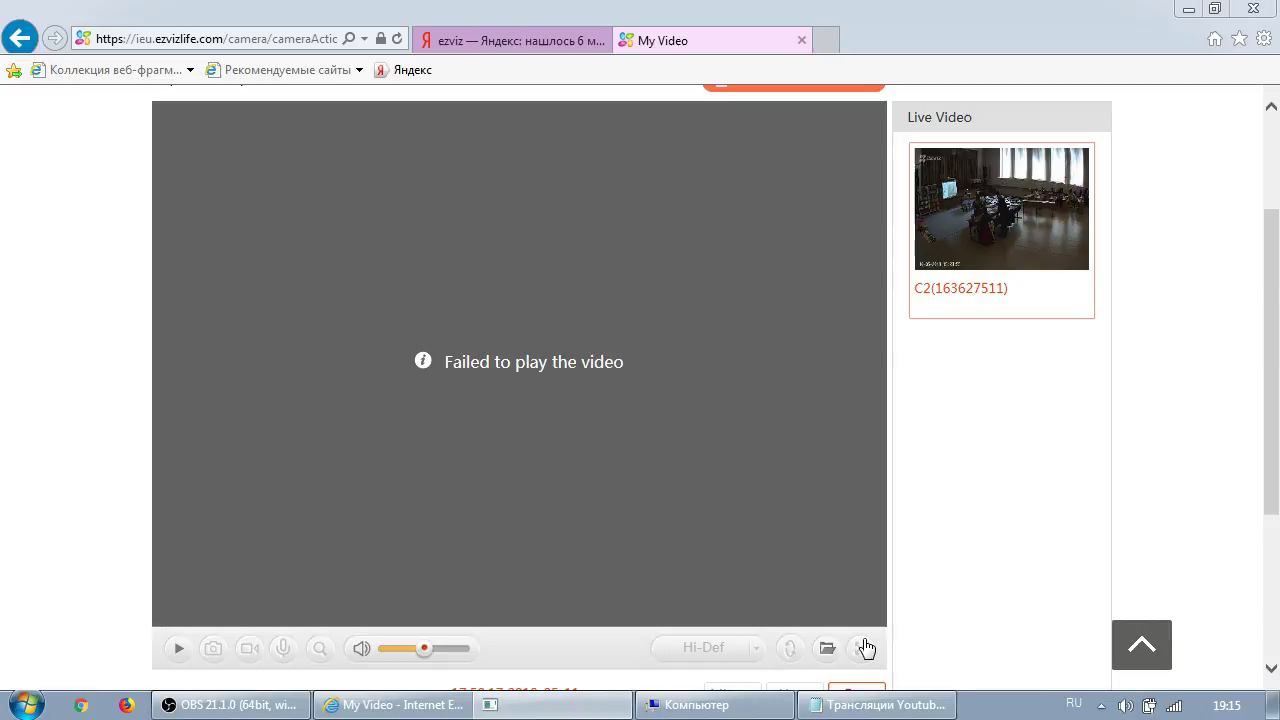
Task: Open the Windows Start menu
Action: click(27, 704)
